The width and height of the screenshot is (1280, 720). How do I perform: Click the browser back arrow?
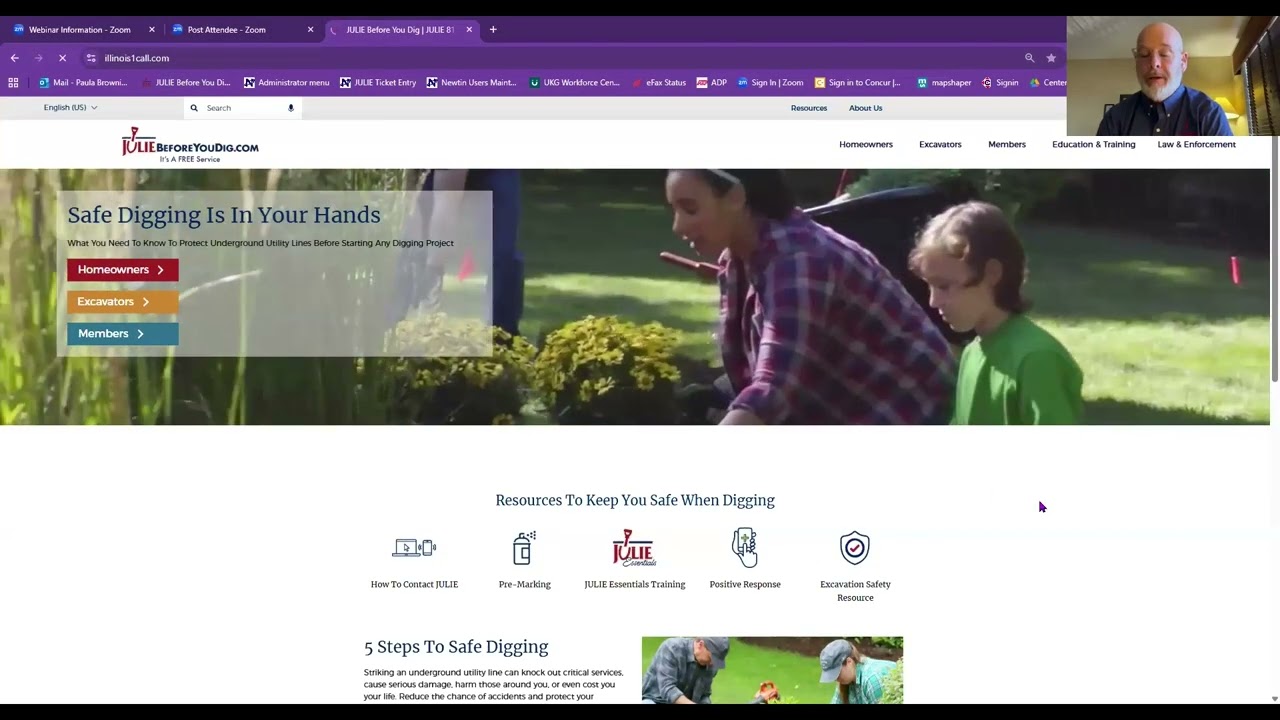coord(14,58)
